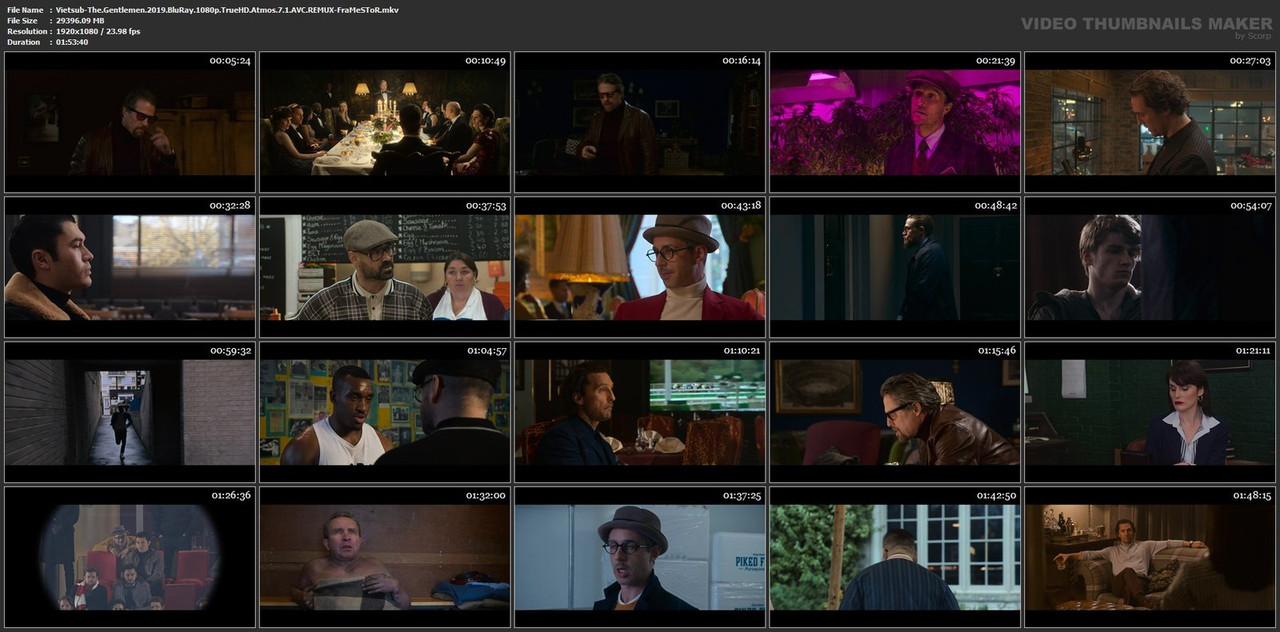The width and height of the screenshot is (1280, 632).
Task: Click the thumbnail stamped 01:15:46
Action: tap(895, 412)
